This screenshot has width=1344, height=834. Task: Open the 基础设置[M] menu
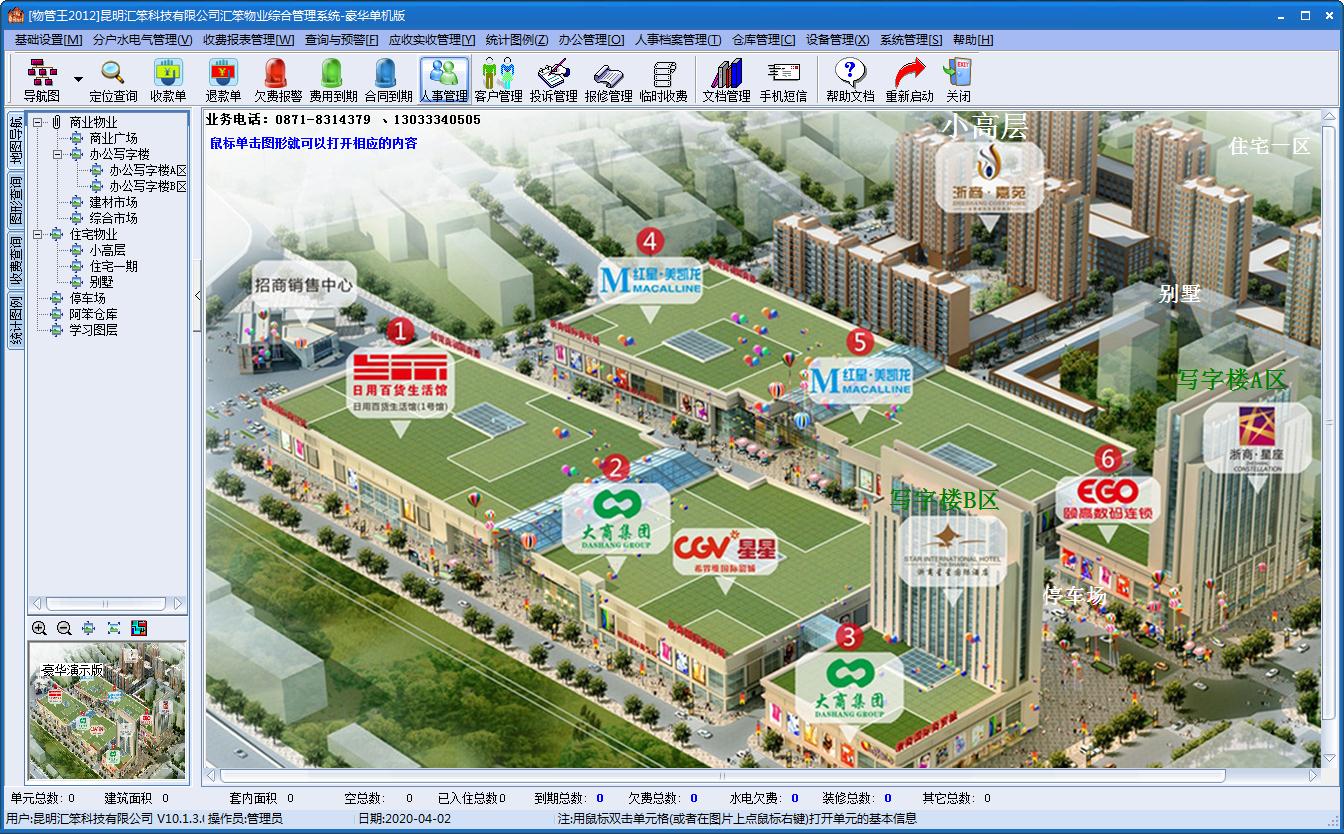(48, 40)
